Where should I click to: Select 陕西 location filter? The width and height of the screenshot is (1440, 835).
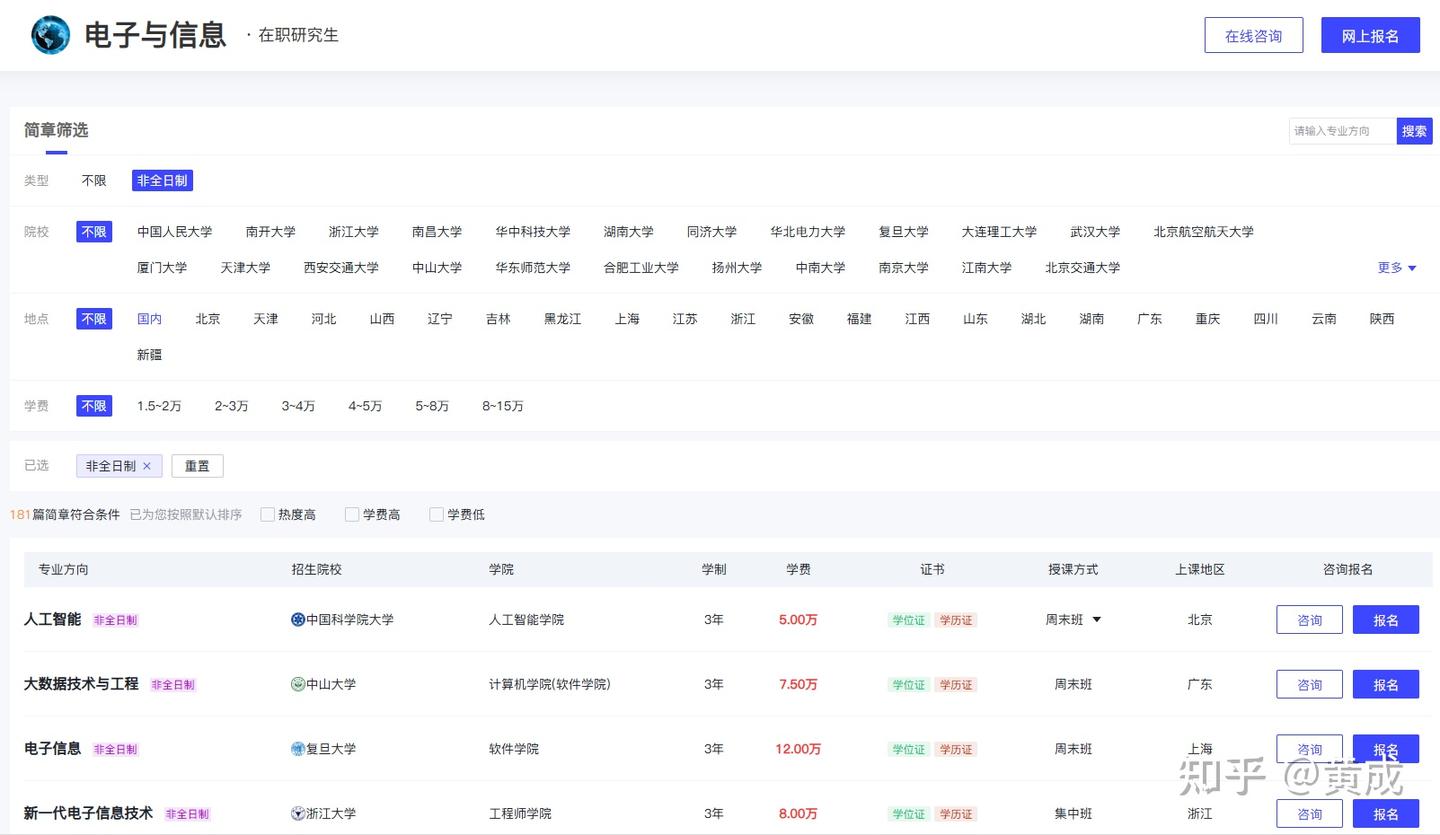click(1382, 319)
